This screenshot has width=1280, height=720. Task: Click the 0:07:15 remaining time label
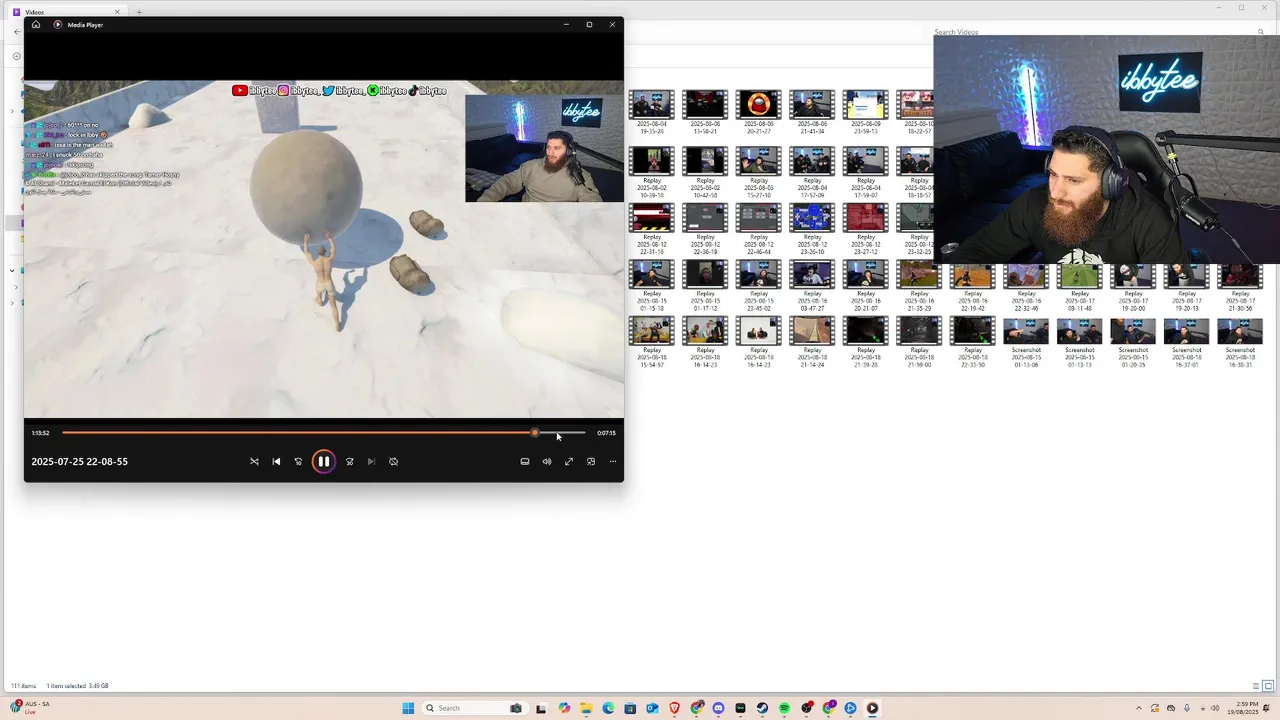pos(606,433)
